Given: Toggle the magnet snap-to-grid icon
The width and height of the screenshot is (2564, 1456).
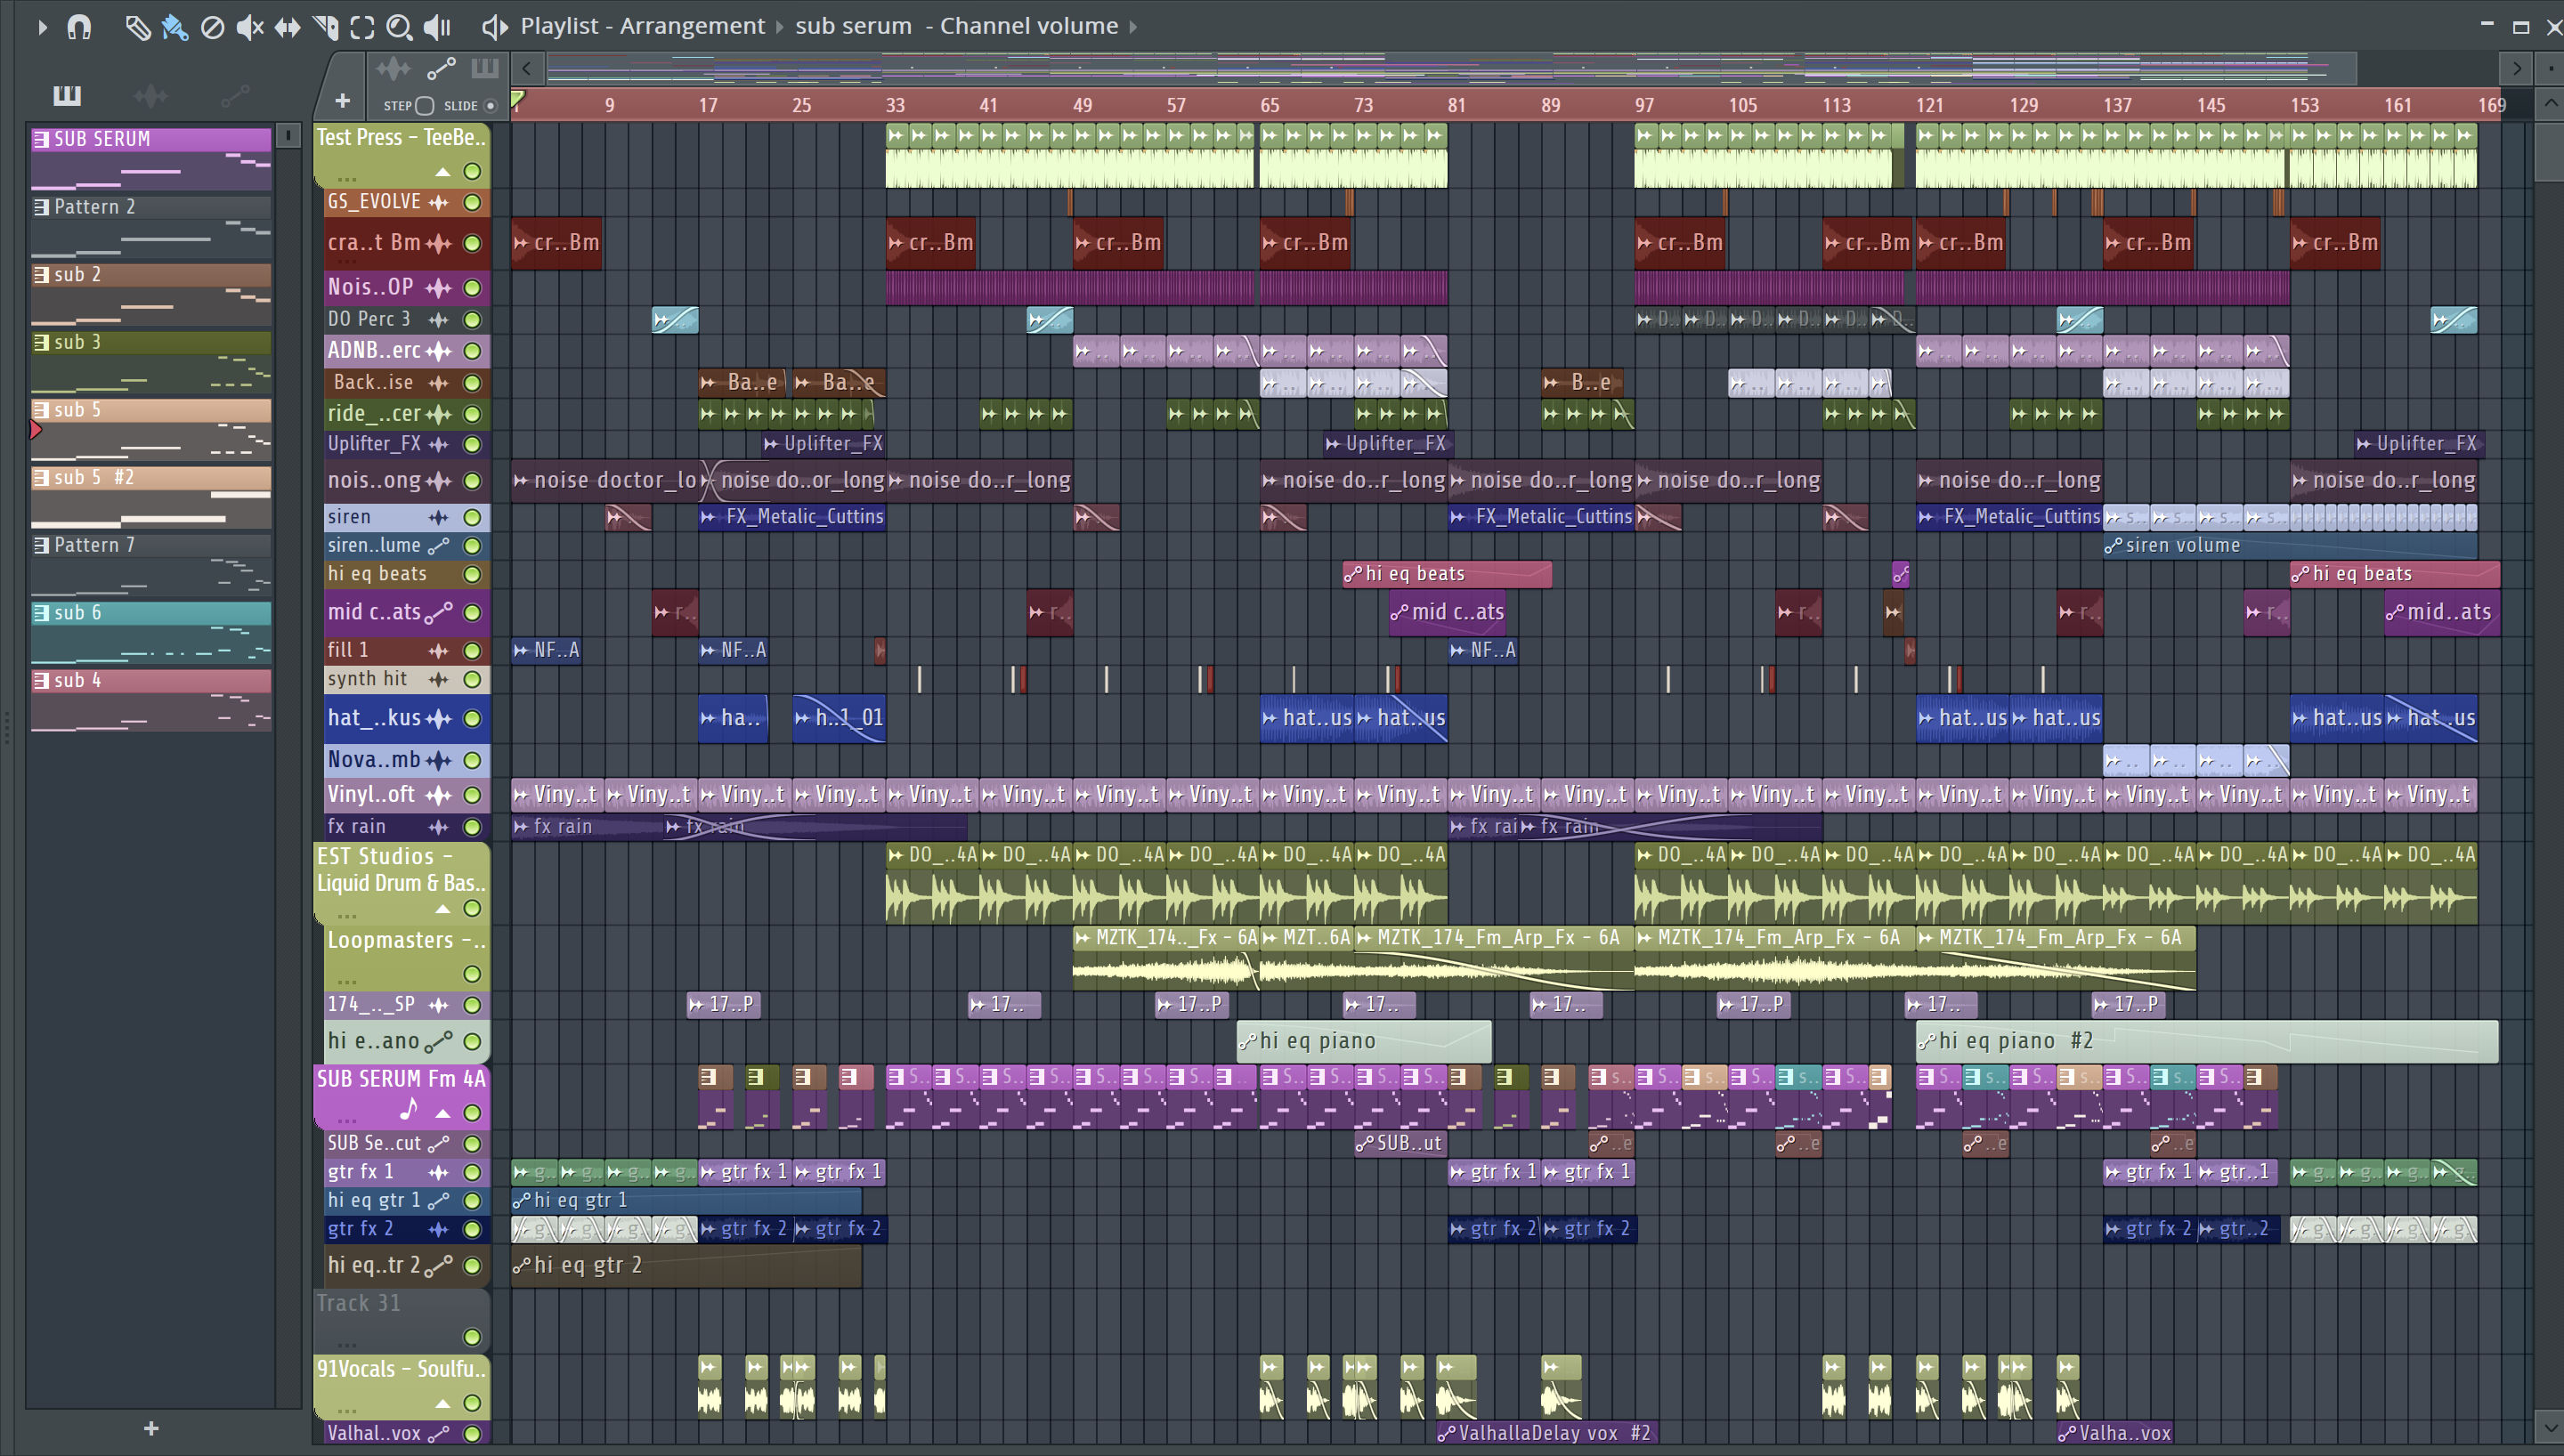Looking at the screenshot, I should point(79,27).
